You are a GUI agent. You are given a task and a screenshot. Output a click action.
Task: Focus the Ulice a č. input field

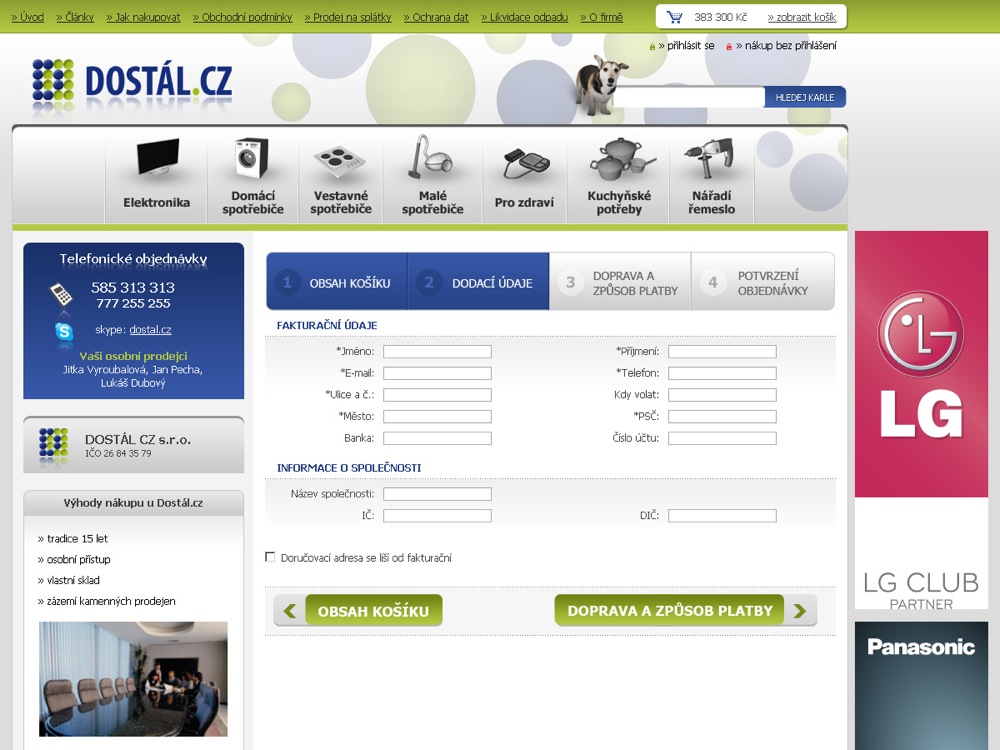(x=438, y=395)
